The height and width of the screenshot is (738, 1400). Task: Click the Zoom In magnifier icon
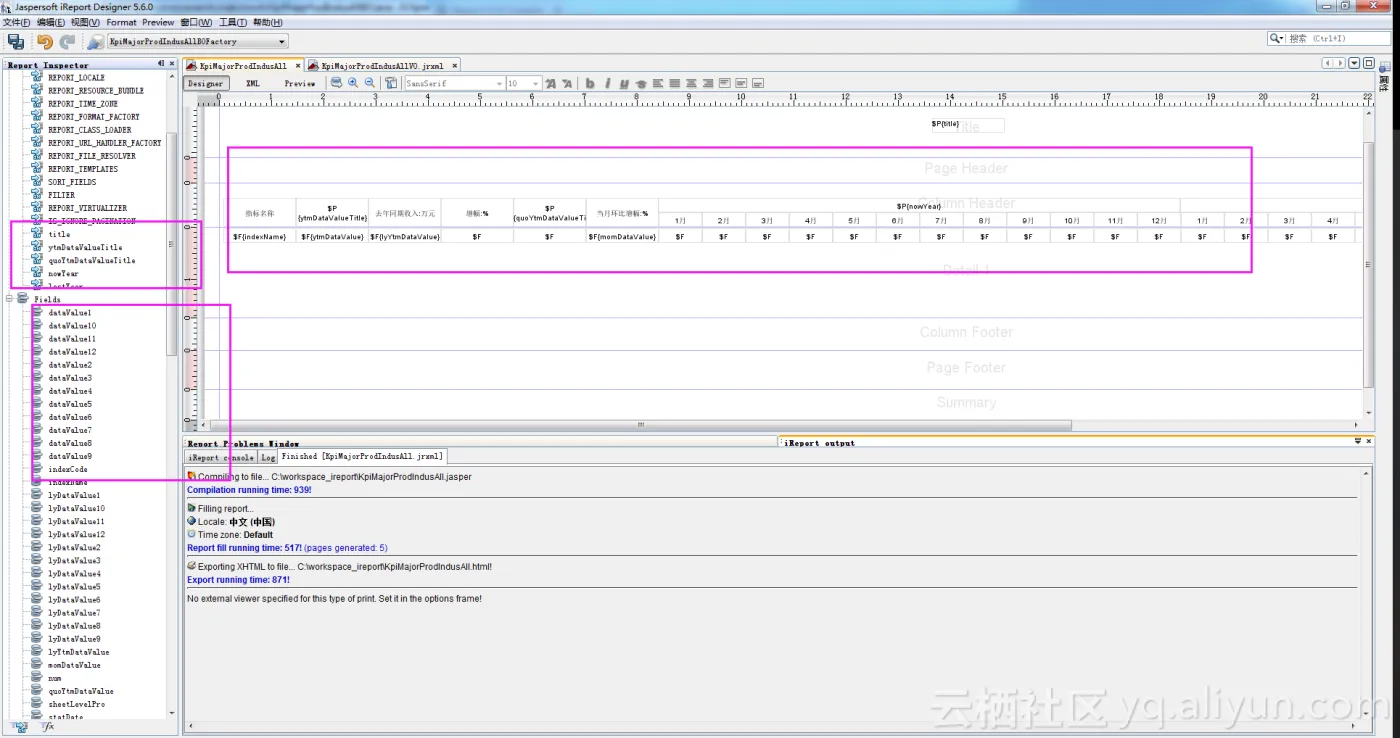(x=353, y=83)
